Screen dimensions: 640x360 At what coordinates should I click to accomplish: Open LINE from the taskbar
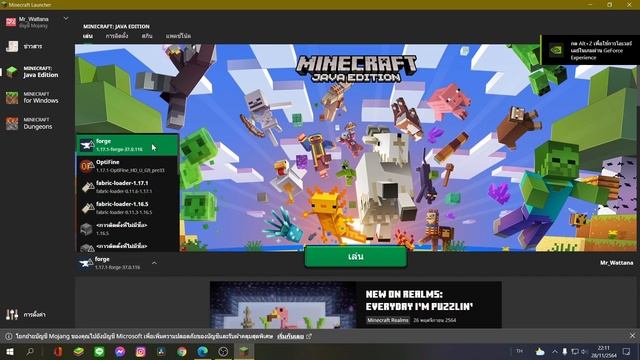click(x=99, y=351)
